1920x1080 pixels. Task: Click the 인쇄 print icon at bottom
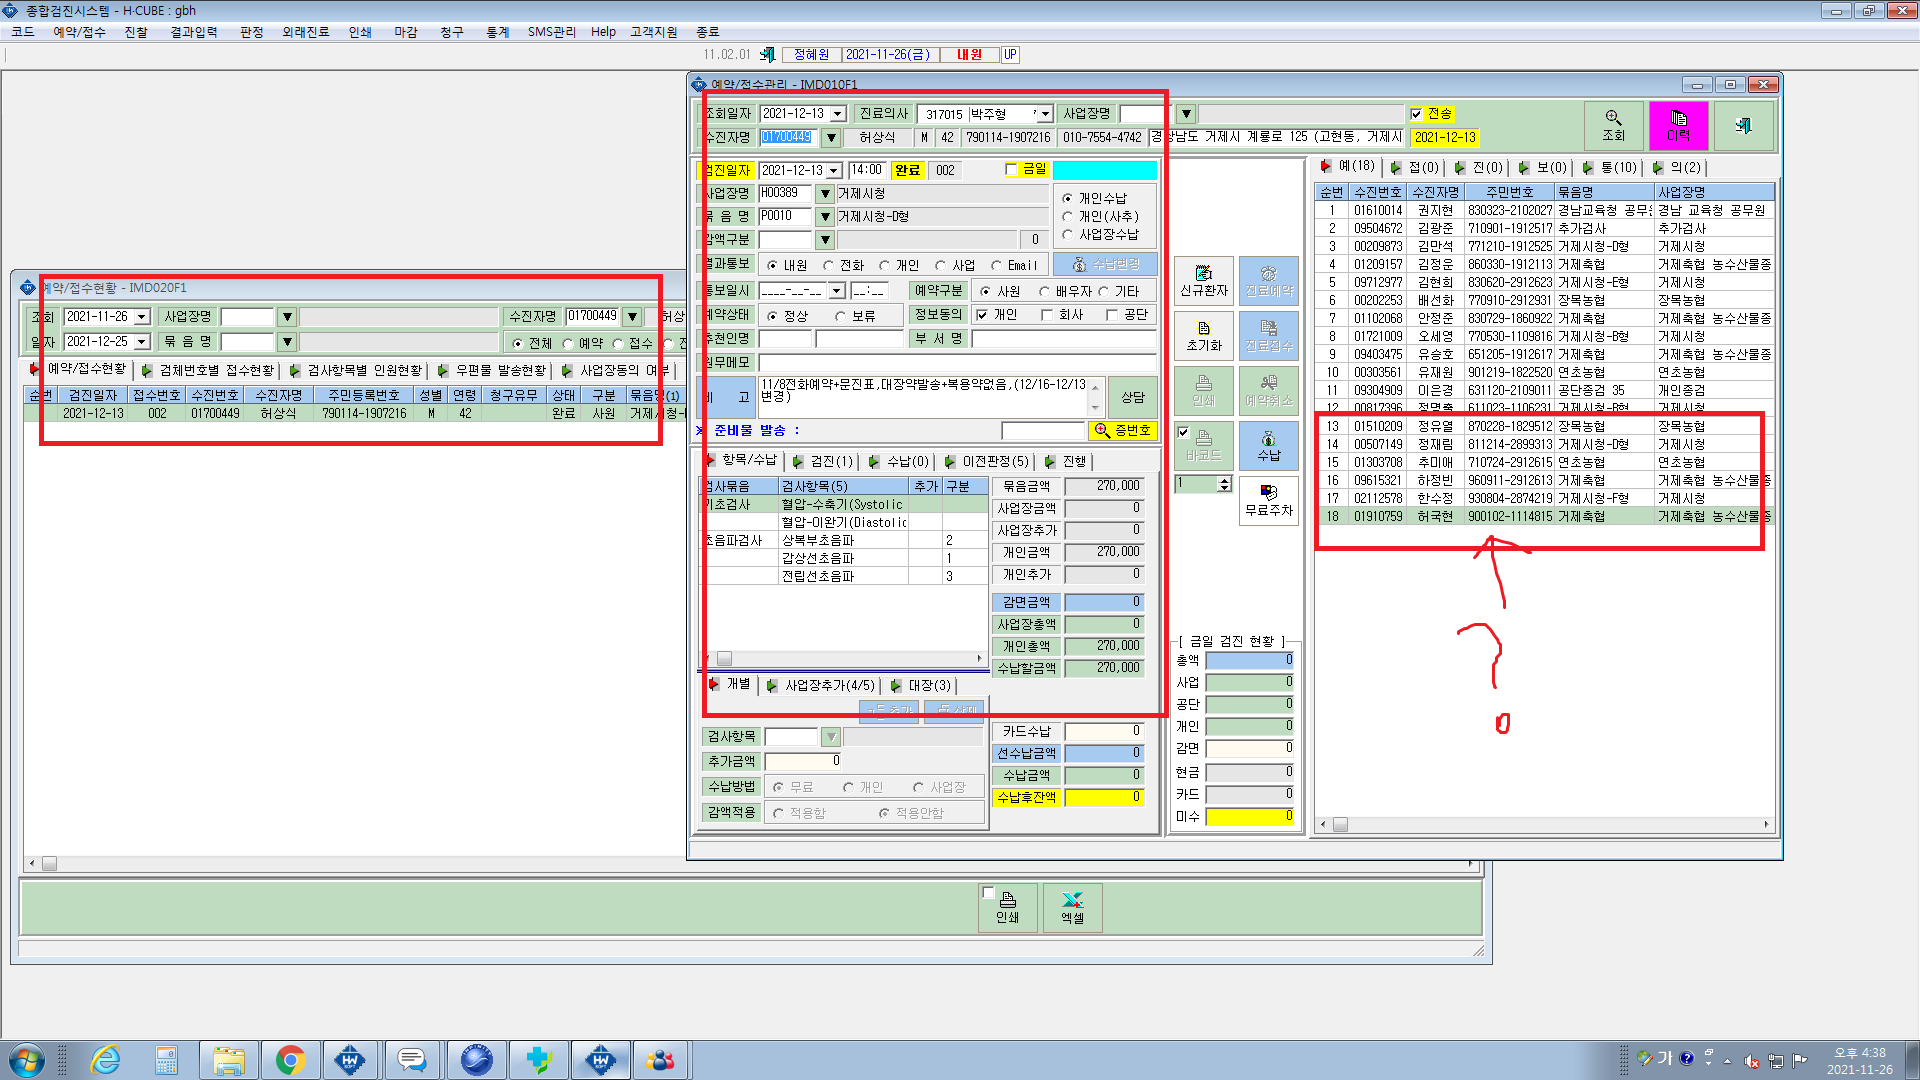pyautogui.click(x=1007, y=908)
